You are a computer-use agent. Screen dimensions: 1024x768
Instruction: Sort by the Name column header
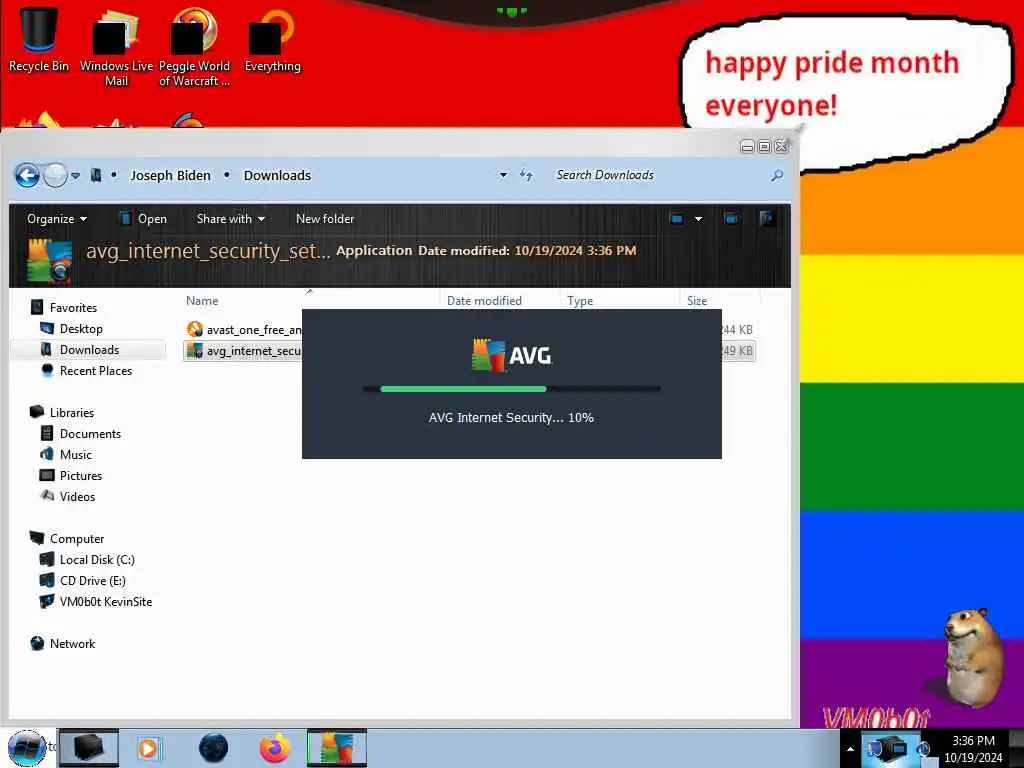[x=202, y=300]
